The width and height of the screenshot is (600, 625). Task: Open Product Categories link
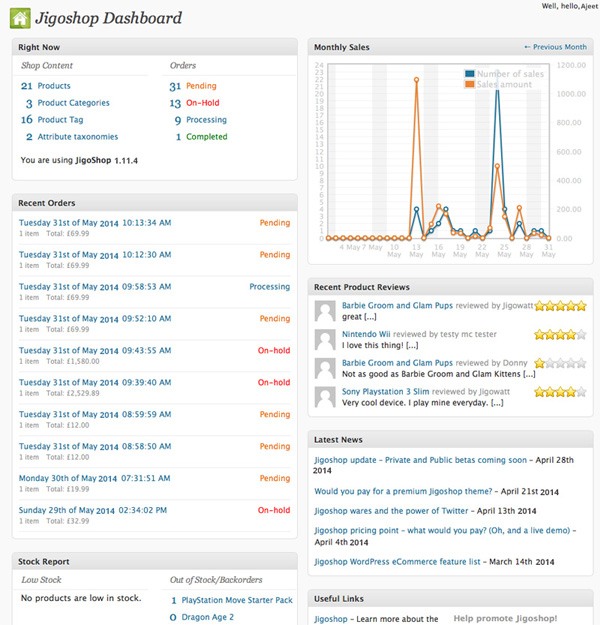[x=73, y=103]
